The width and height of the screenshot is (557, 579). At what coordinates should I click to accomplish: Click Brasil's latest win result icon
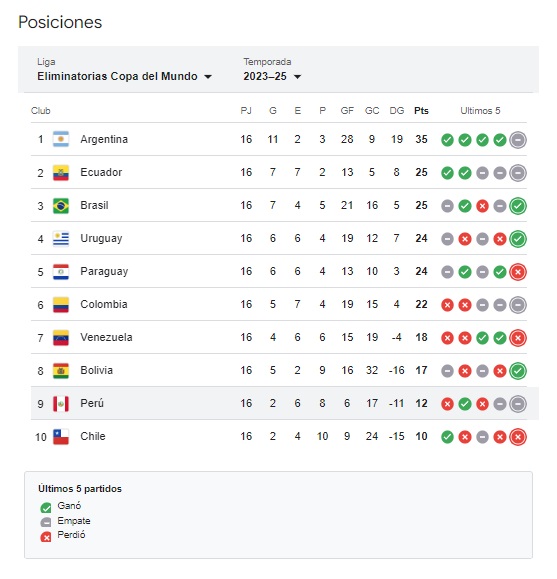517,206
